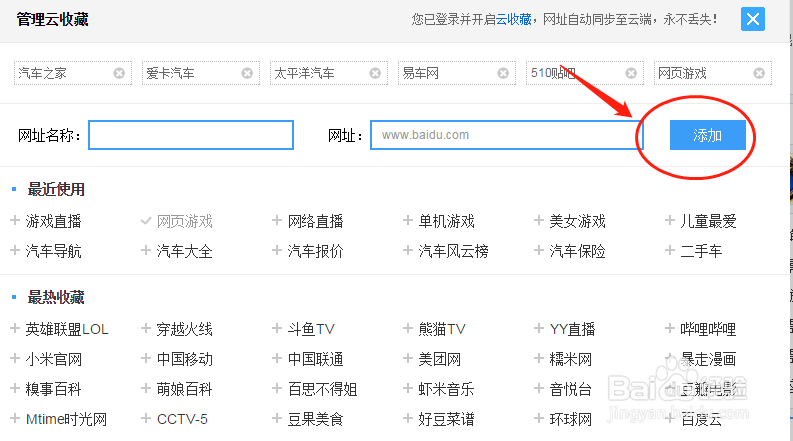793x441 pixels.
Task: Add 汽车风云榜 via its plus icon
Action: (x=408, y=250)
